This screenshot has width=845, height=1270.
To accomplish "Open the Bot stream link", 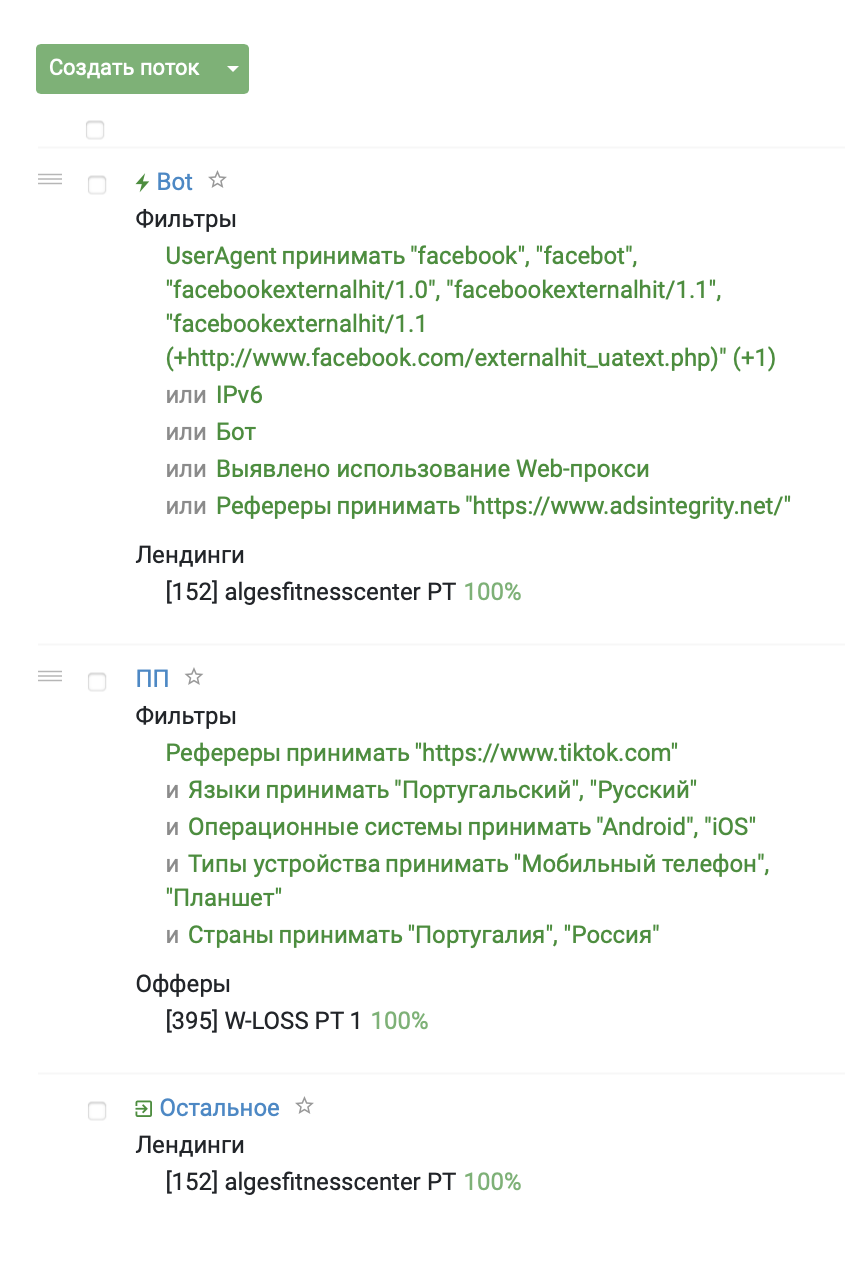I will (175, 182).
